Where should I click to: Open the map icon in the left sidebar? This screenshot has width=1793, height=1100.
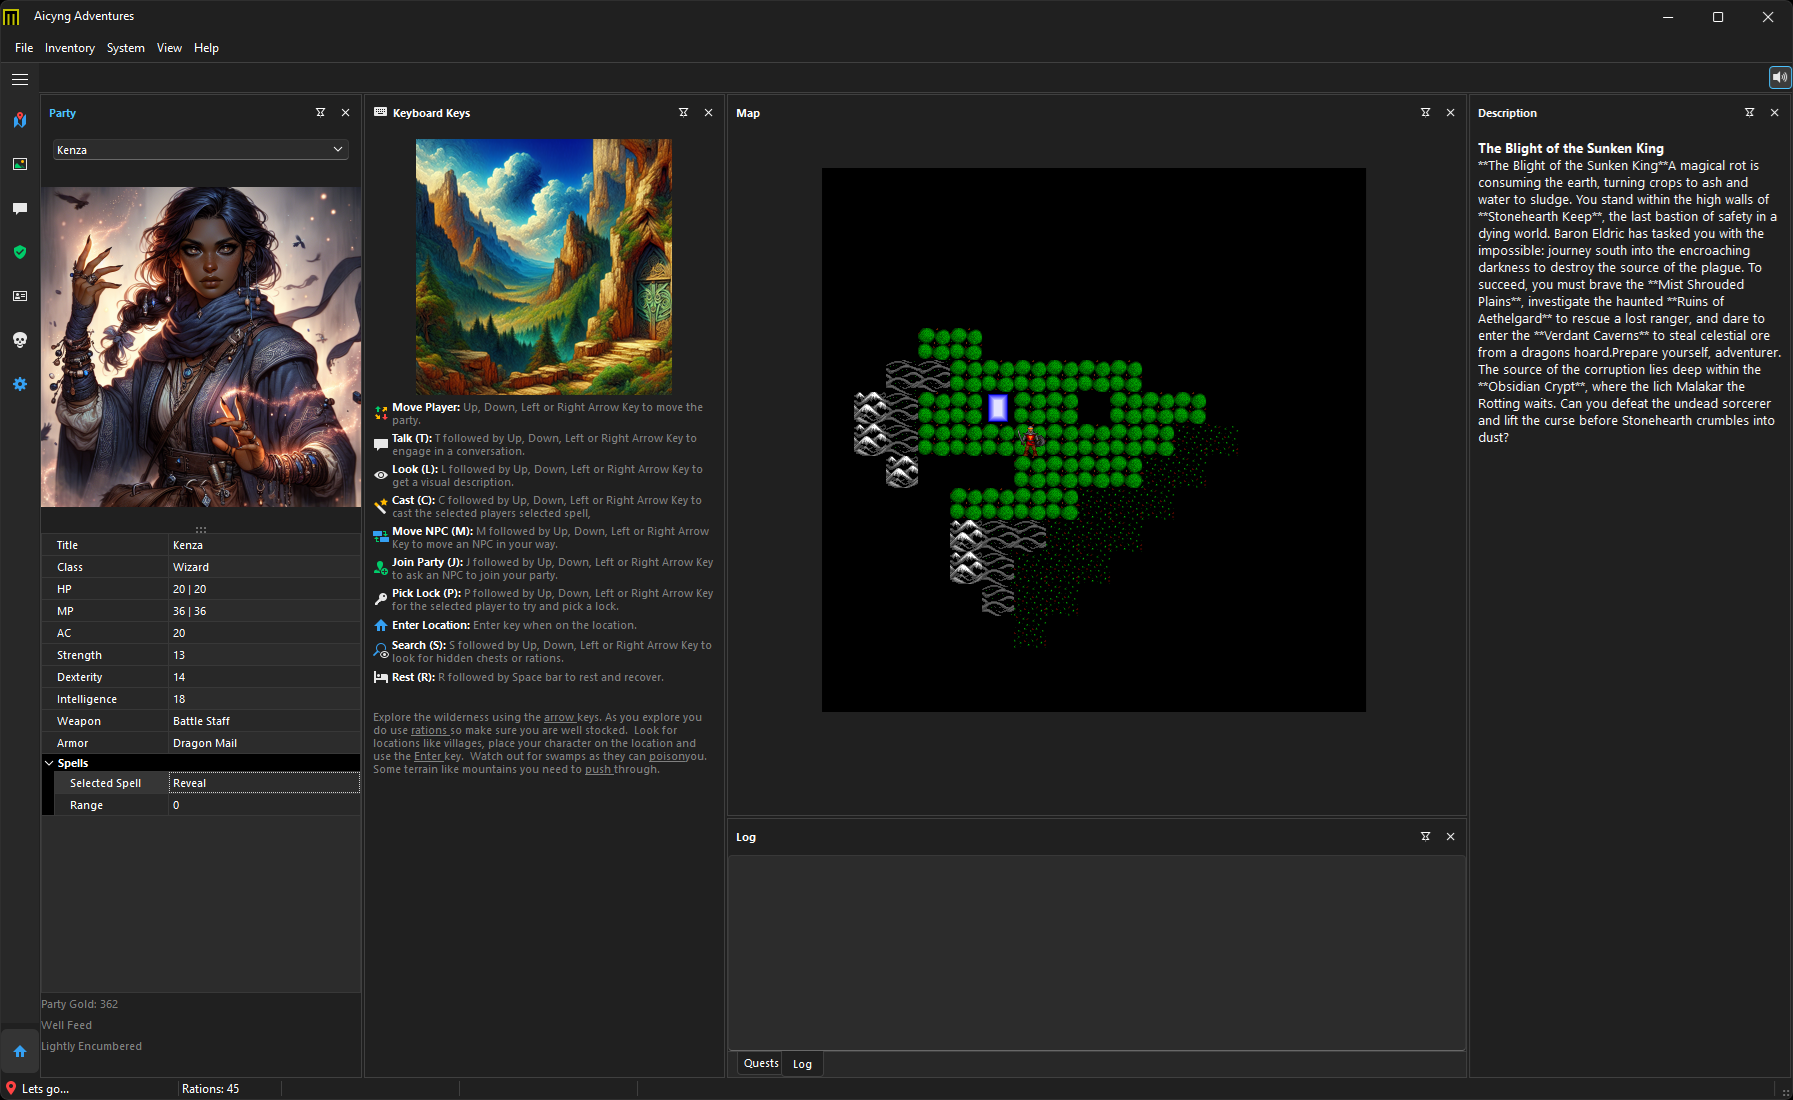pos(20,120)
